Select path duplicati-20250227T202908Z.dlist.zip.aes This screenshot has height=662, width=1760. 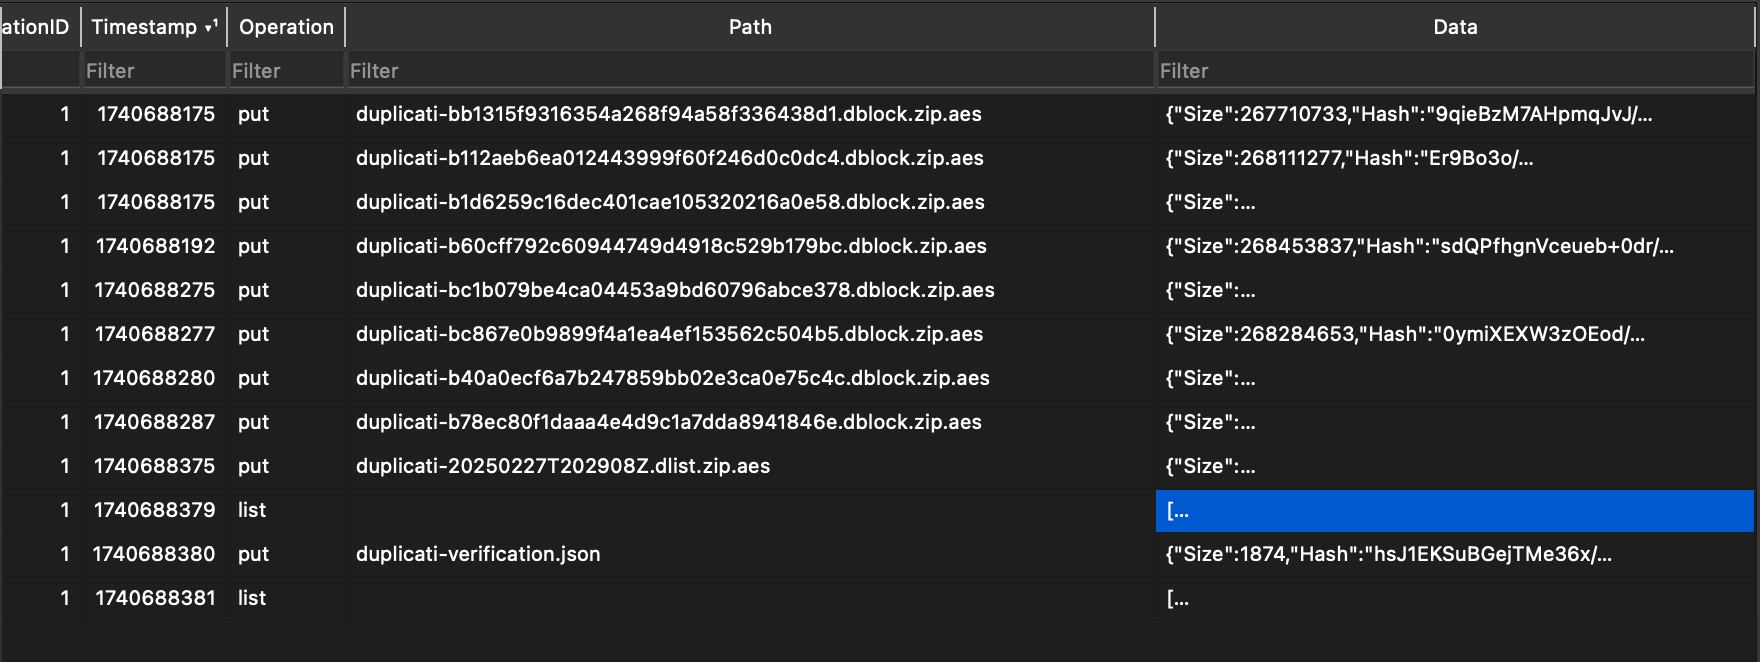[563, 466]
